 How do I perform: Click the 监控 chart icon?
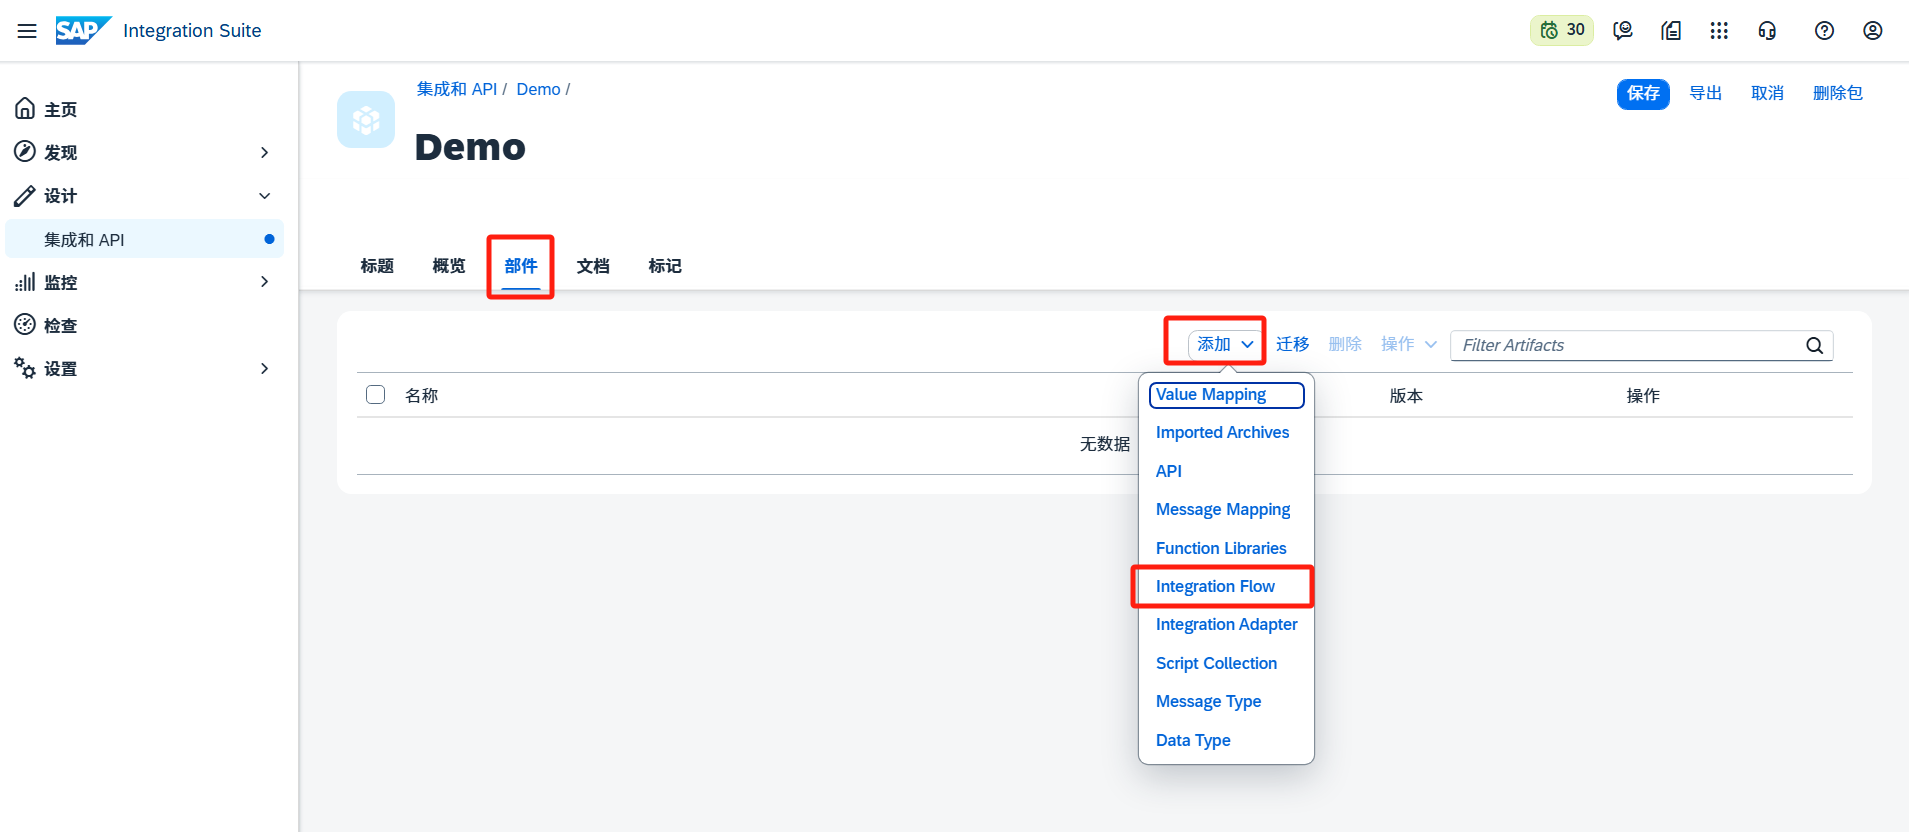point(25,282)
